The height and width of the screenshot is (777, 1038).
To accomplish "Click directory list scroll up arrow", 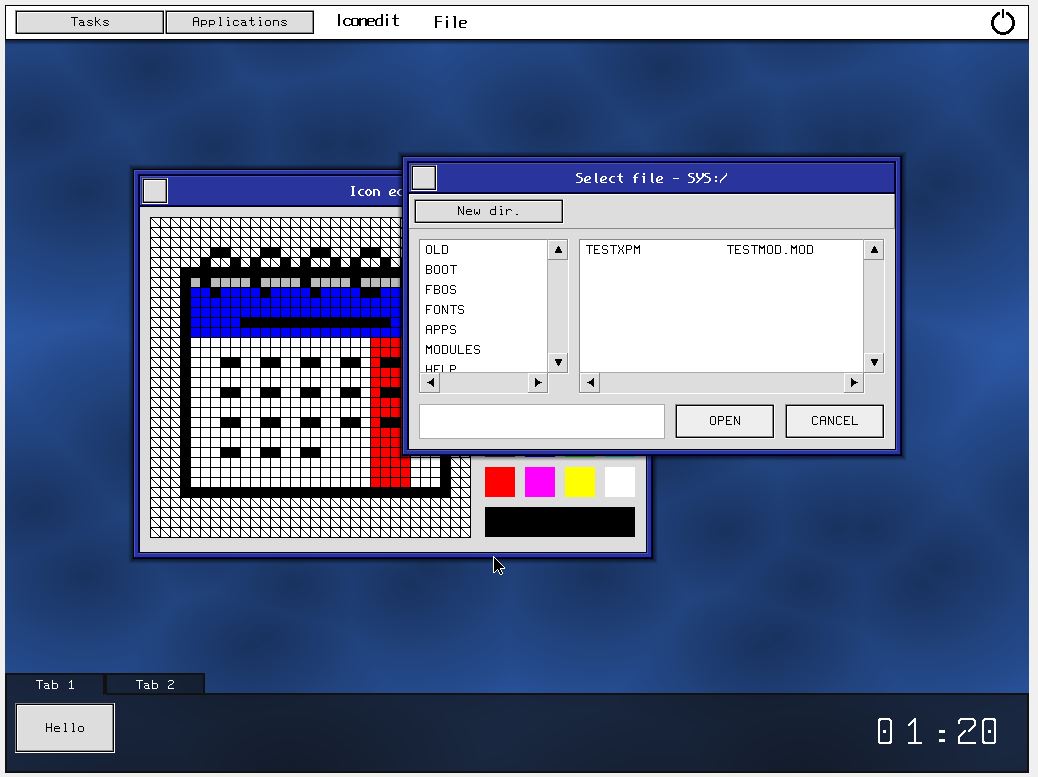I will tap(558, 250).
